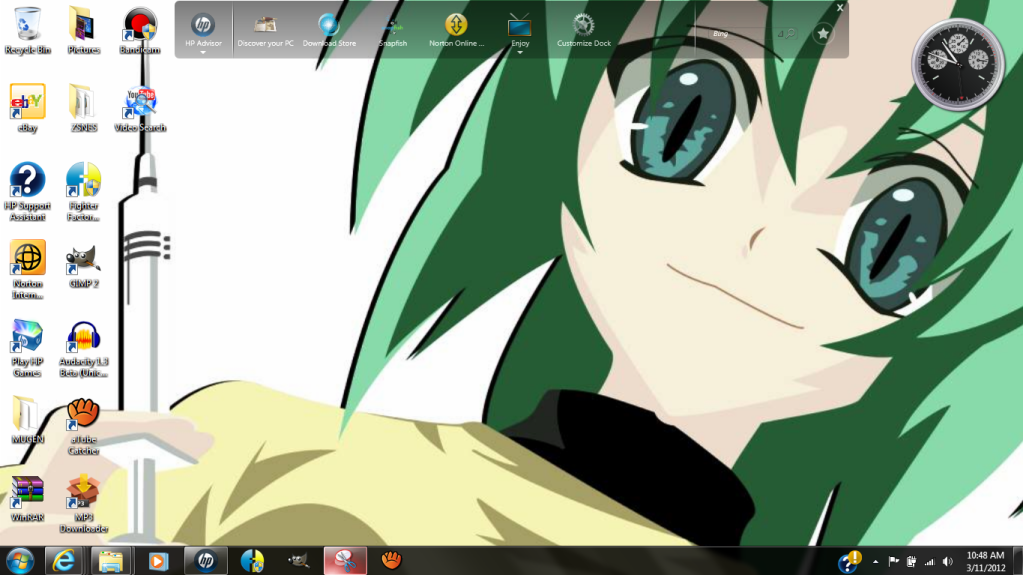Image resolution: width=1023 pixels, height=575 pixels.
Task: Select the WinRAR desktop shortcut
Action: 27,498
